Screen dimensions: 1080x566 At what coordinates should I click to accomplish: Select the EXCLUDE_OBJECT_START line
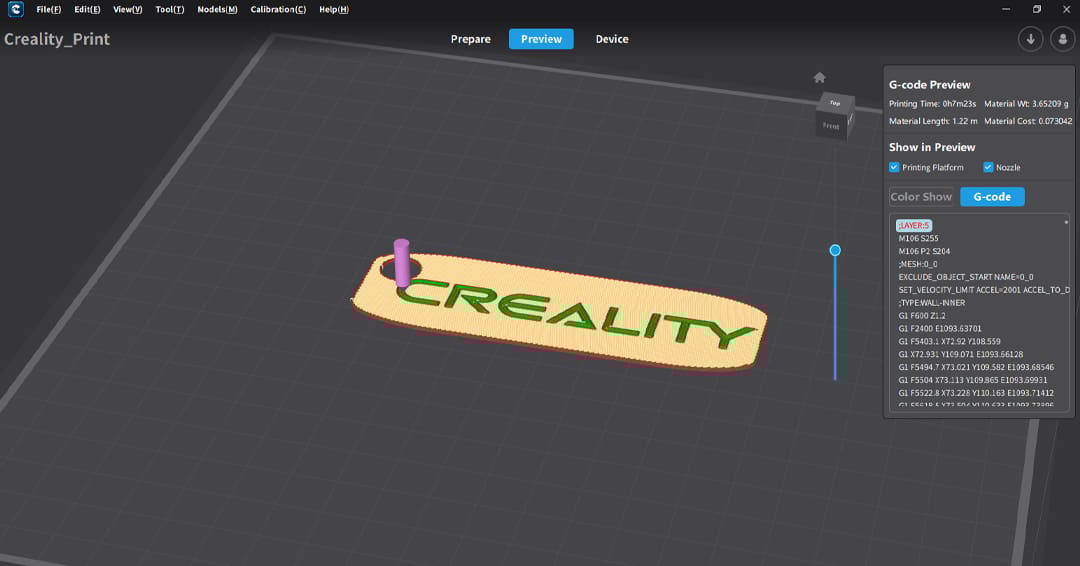point(966,277)
